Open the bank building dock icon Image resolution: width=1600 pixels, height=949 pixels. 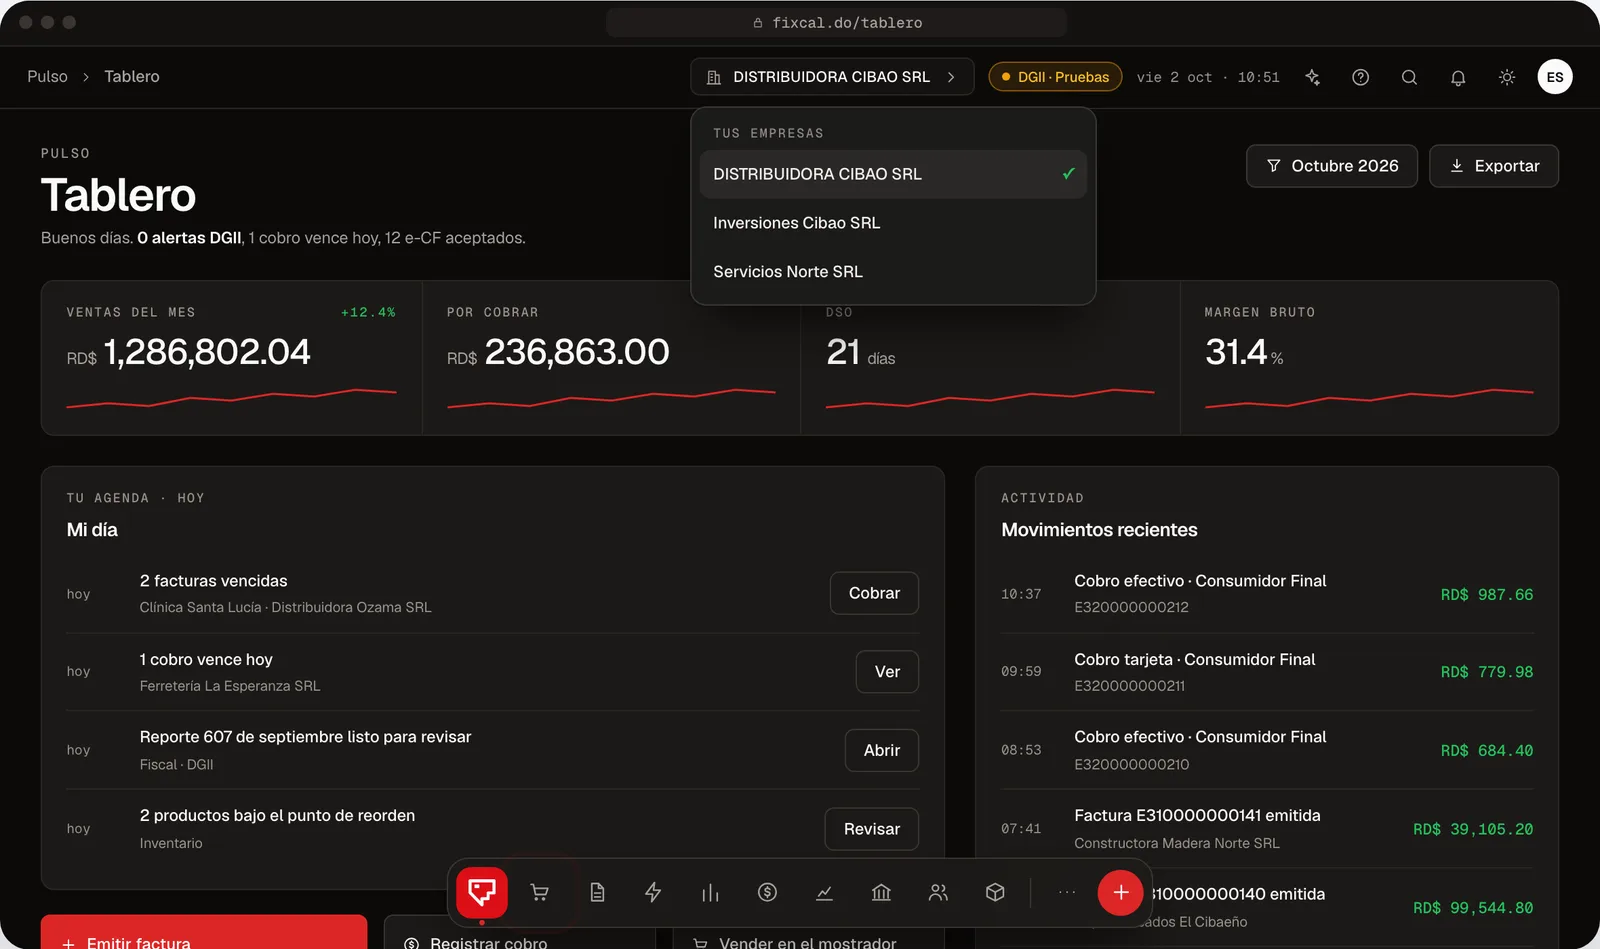[881, 892]
